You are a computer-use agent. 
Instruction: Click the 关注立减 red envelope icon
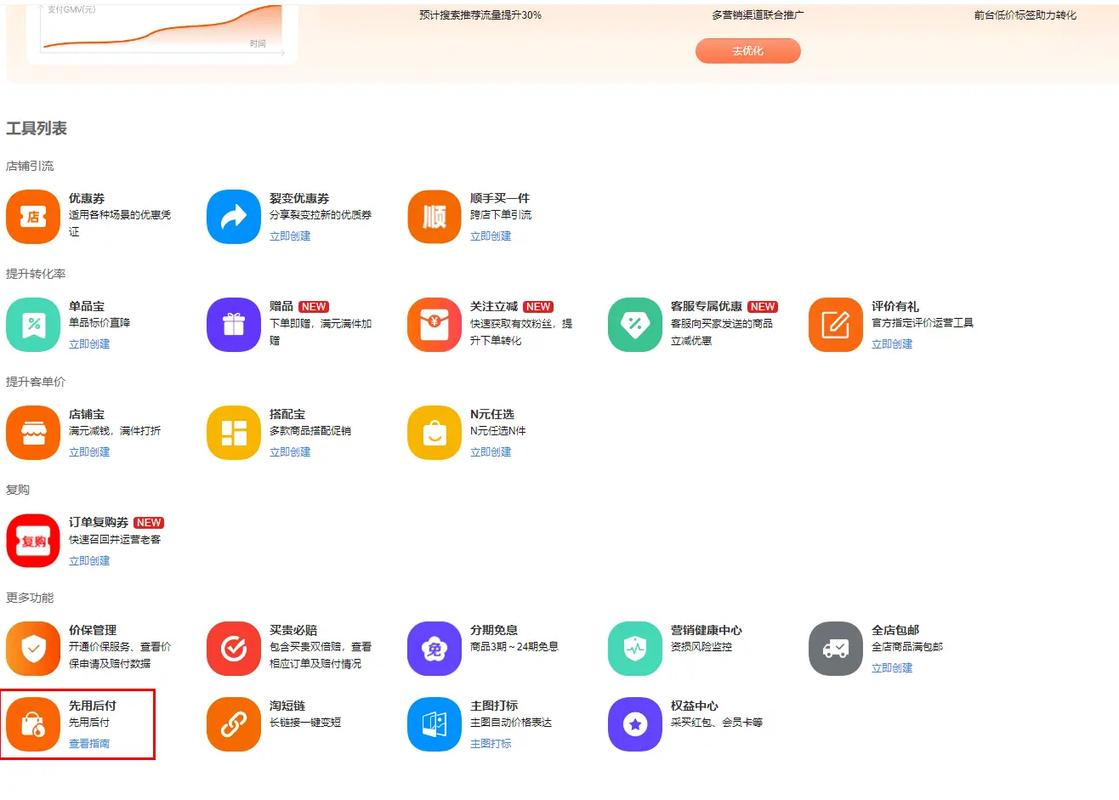(x=434, y=325)
